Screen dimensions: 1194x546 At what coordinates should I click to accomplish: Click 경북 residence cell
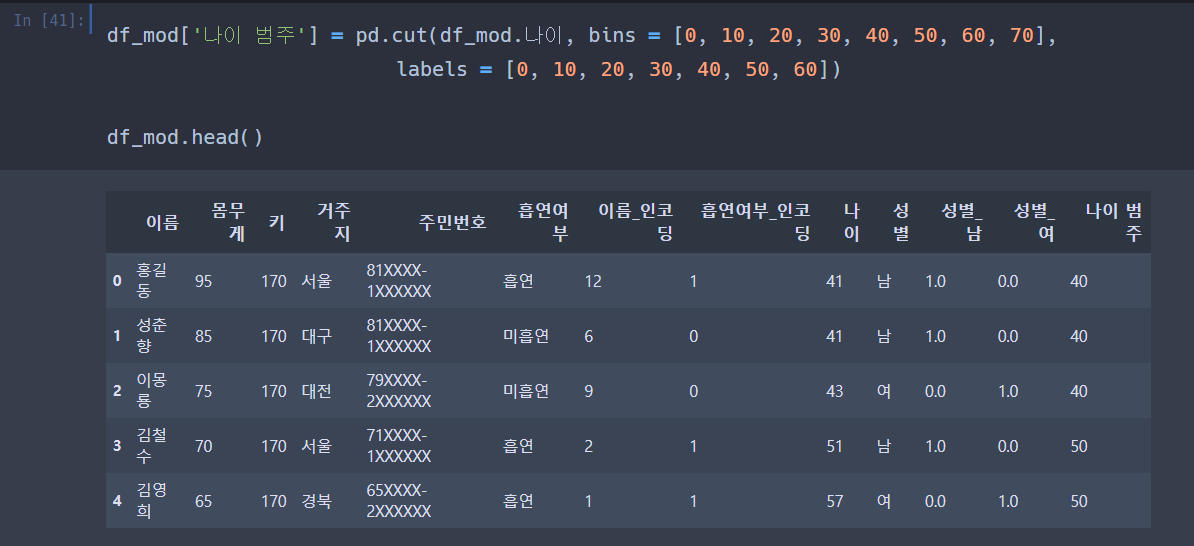coord(317,500)
